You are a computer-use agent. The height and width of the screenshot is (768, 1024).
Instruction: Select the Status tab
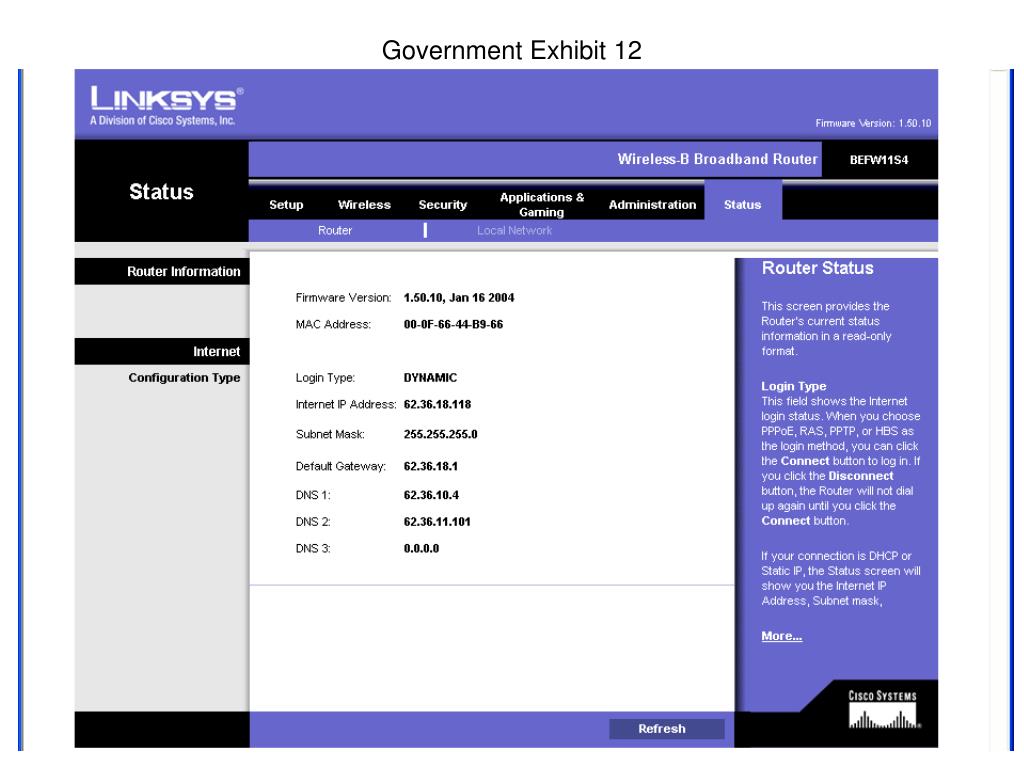(743, 204)
